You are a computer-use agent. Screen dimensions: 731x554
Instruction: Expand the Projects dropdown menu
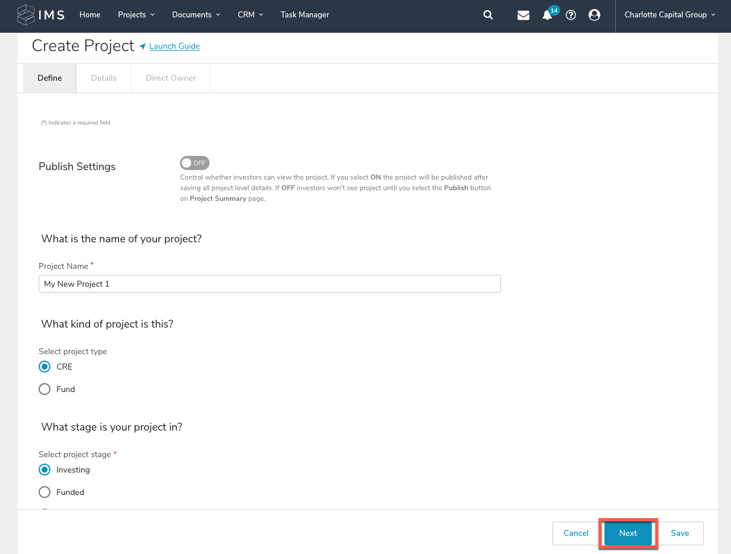tap(136, 15)
